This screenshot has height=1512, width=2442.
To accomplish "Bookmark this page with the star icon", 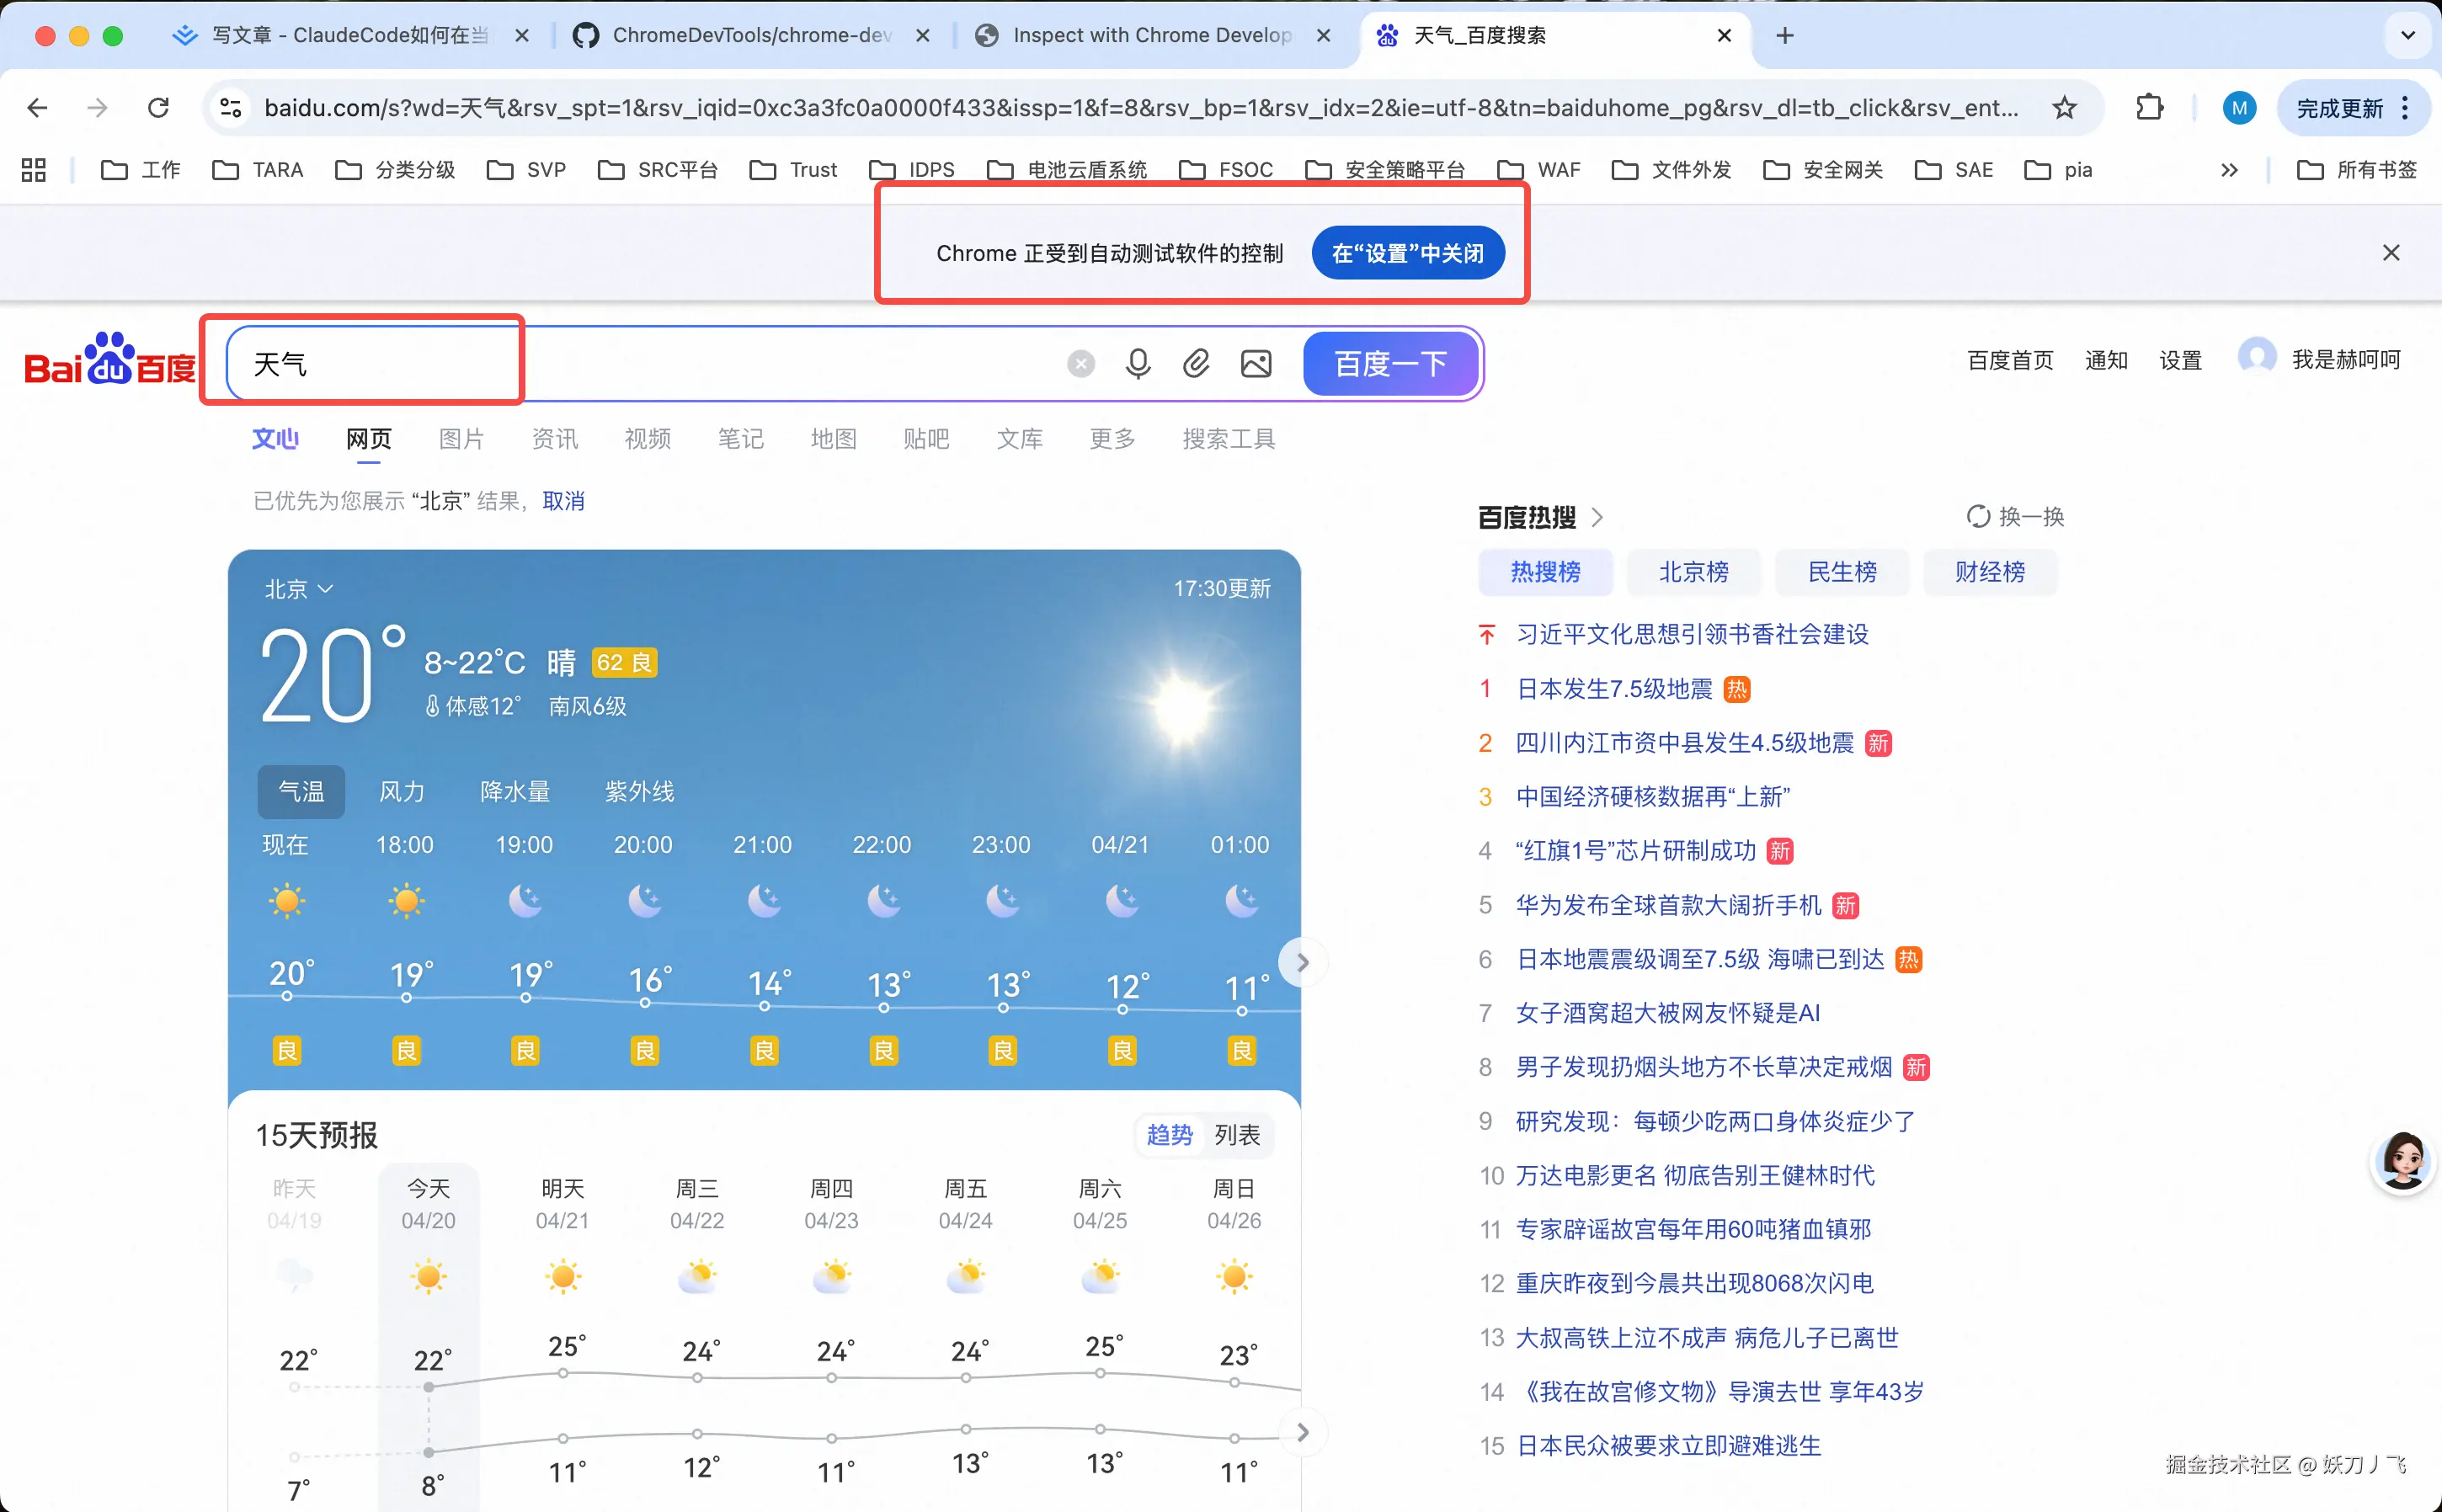I will coord(2064,108).
